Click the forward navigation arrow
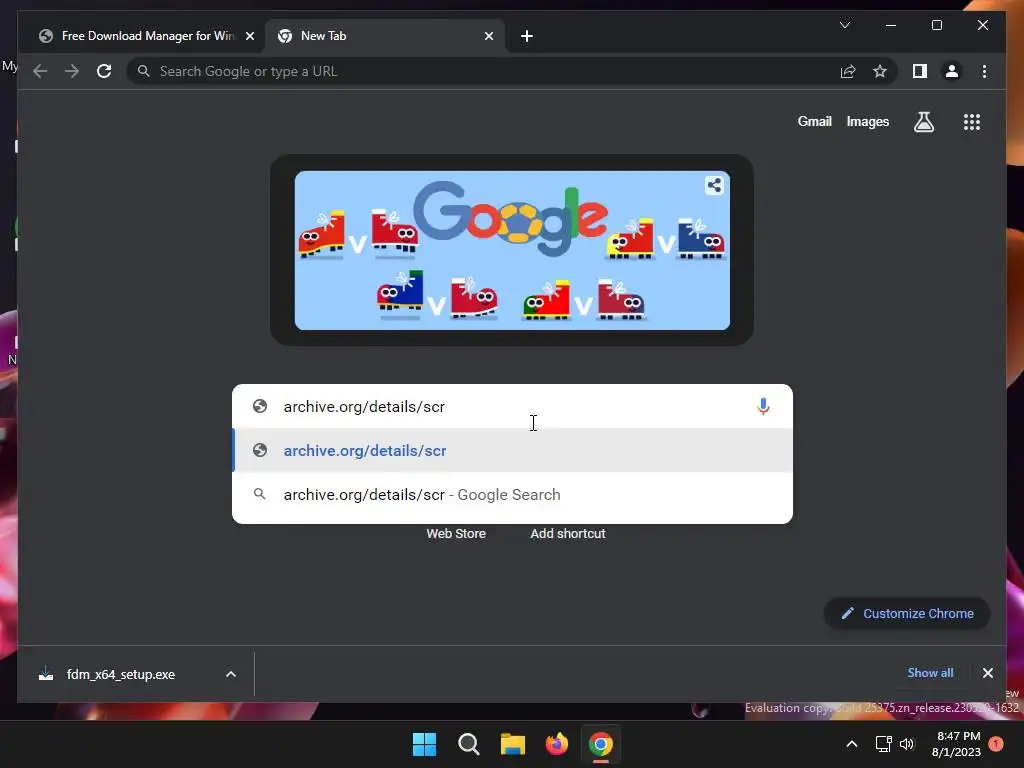The height and width of the screenshot is (768, 1024). click(72, 71)
